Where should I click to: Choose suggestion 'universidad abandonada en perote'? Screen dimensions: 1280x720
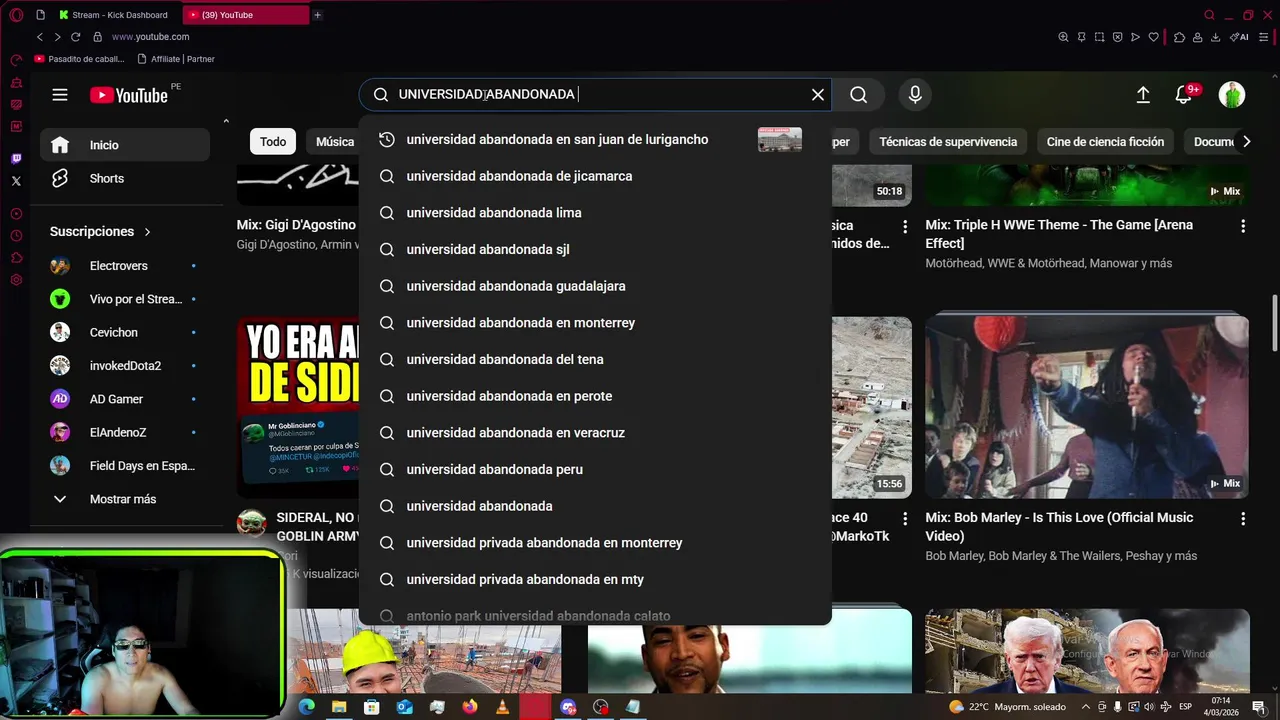click(x=595, y=396)
